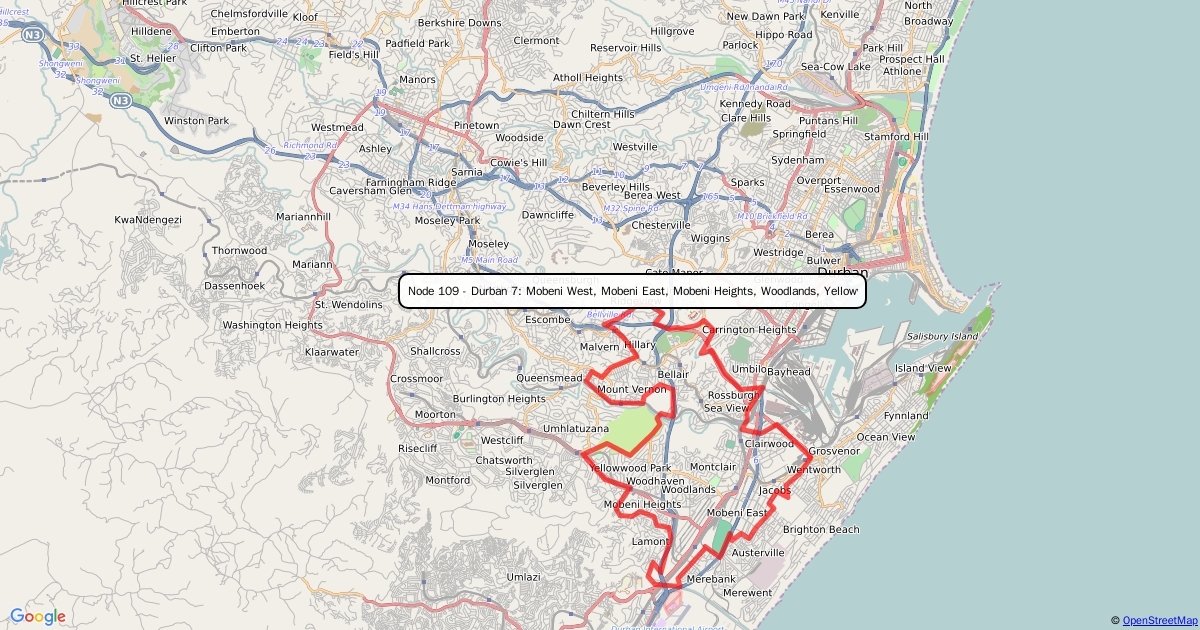This screenshot has width=1200, height=630.
Task: Click the Ocean View label
Action: tap(886, 437)
